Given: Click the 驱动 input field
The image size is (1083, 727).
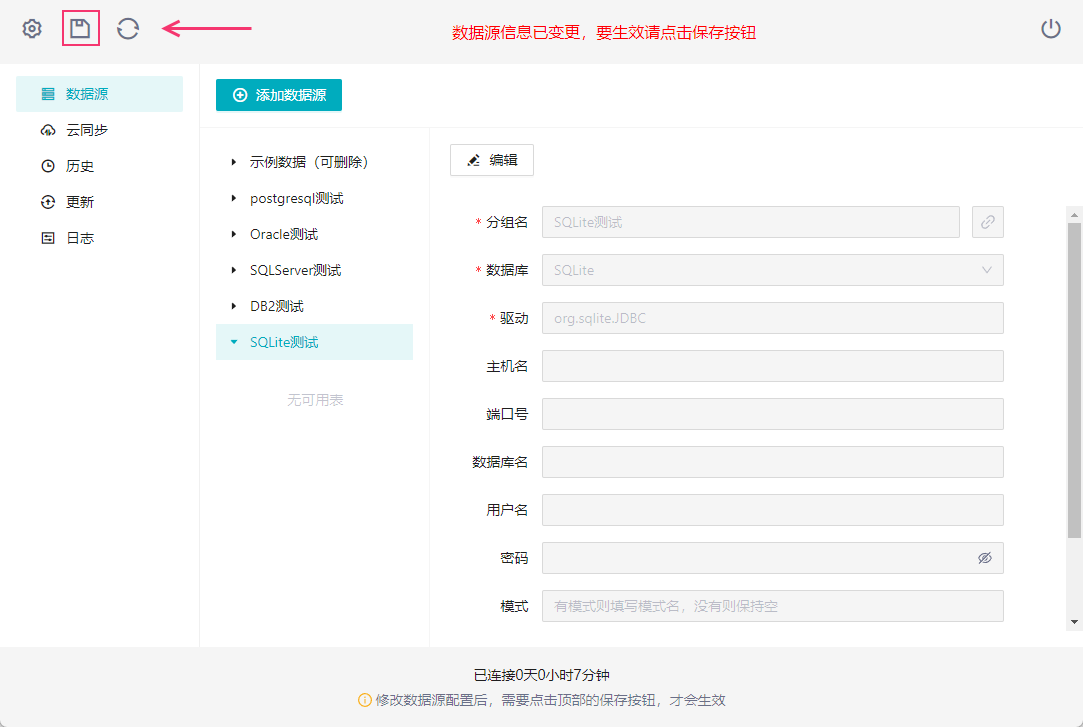Looking at the screenshot, I should [772, 318].
